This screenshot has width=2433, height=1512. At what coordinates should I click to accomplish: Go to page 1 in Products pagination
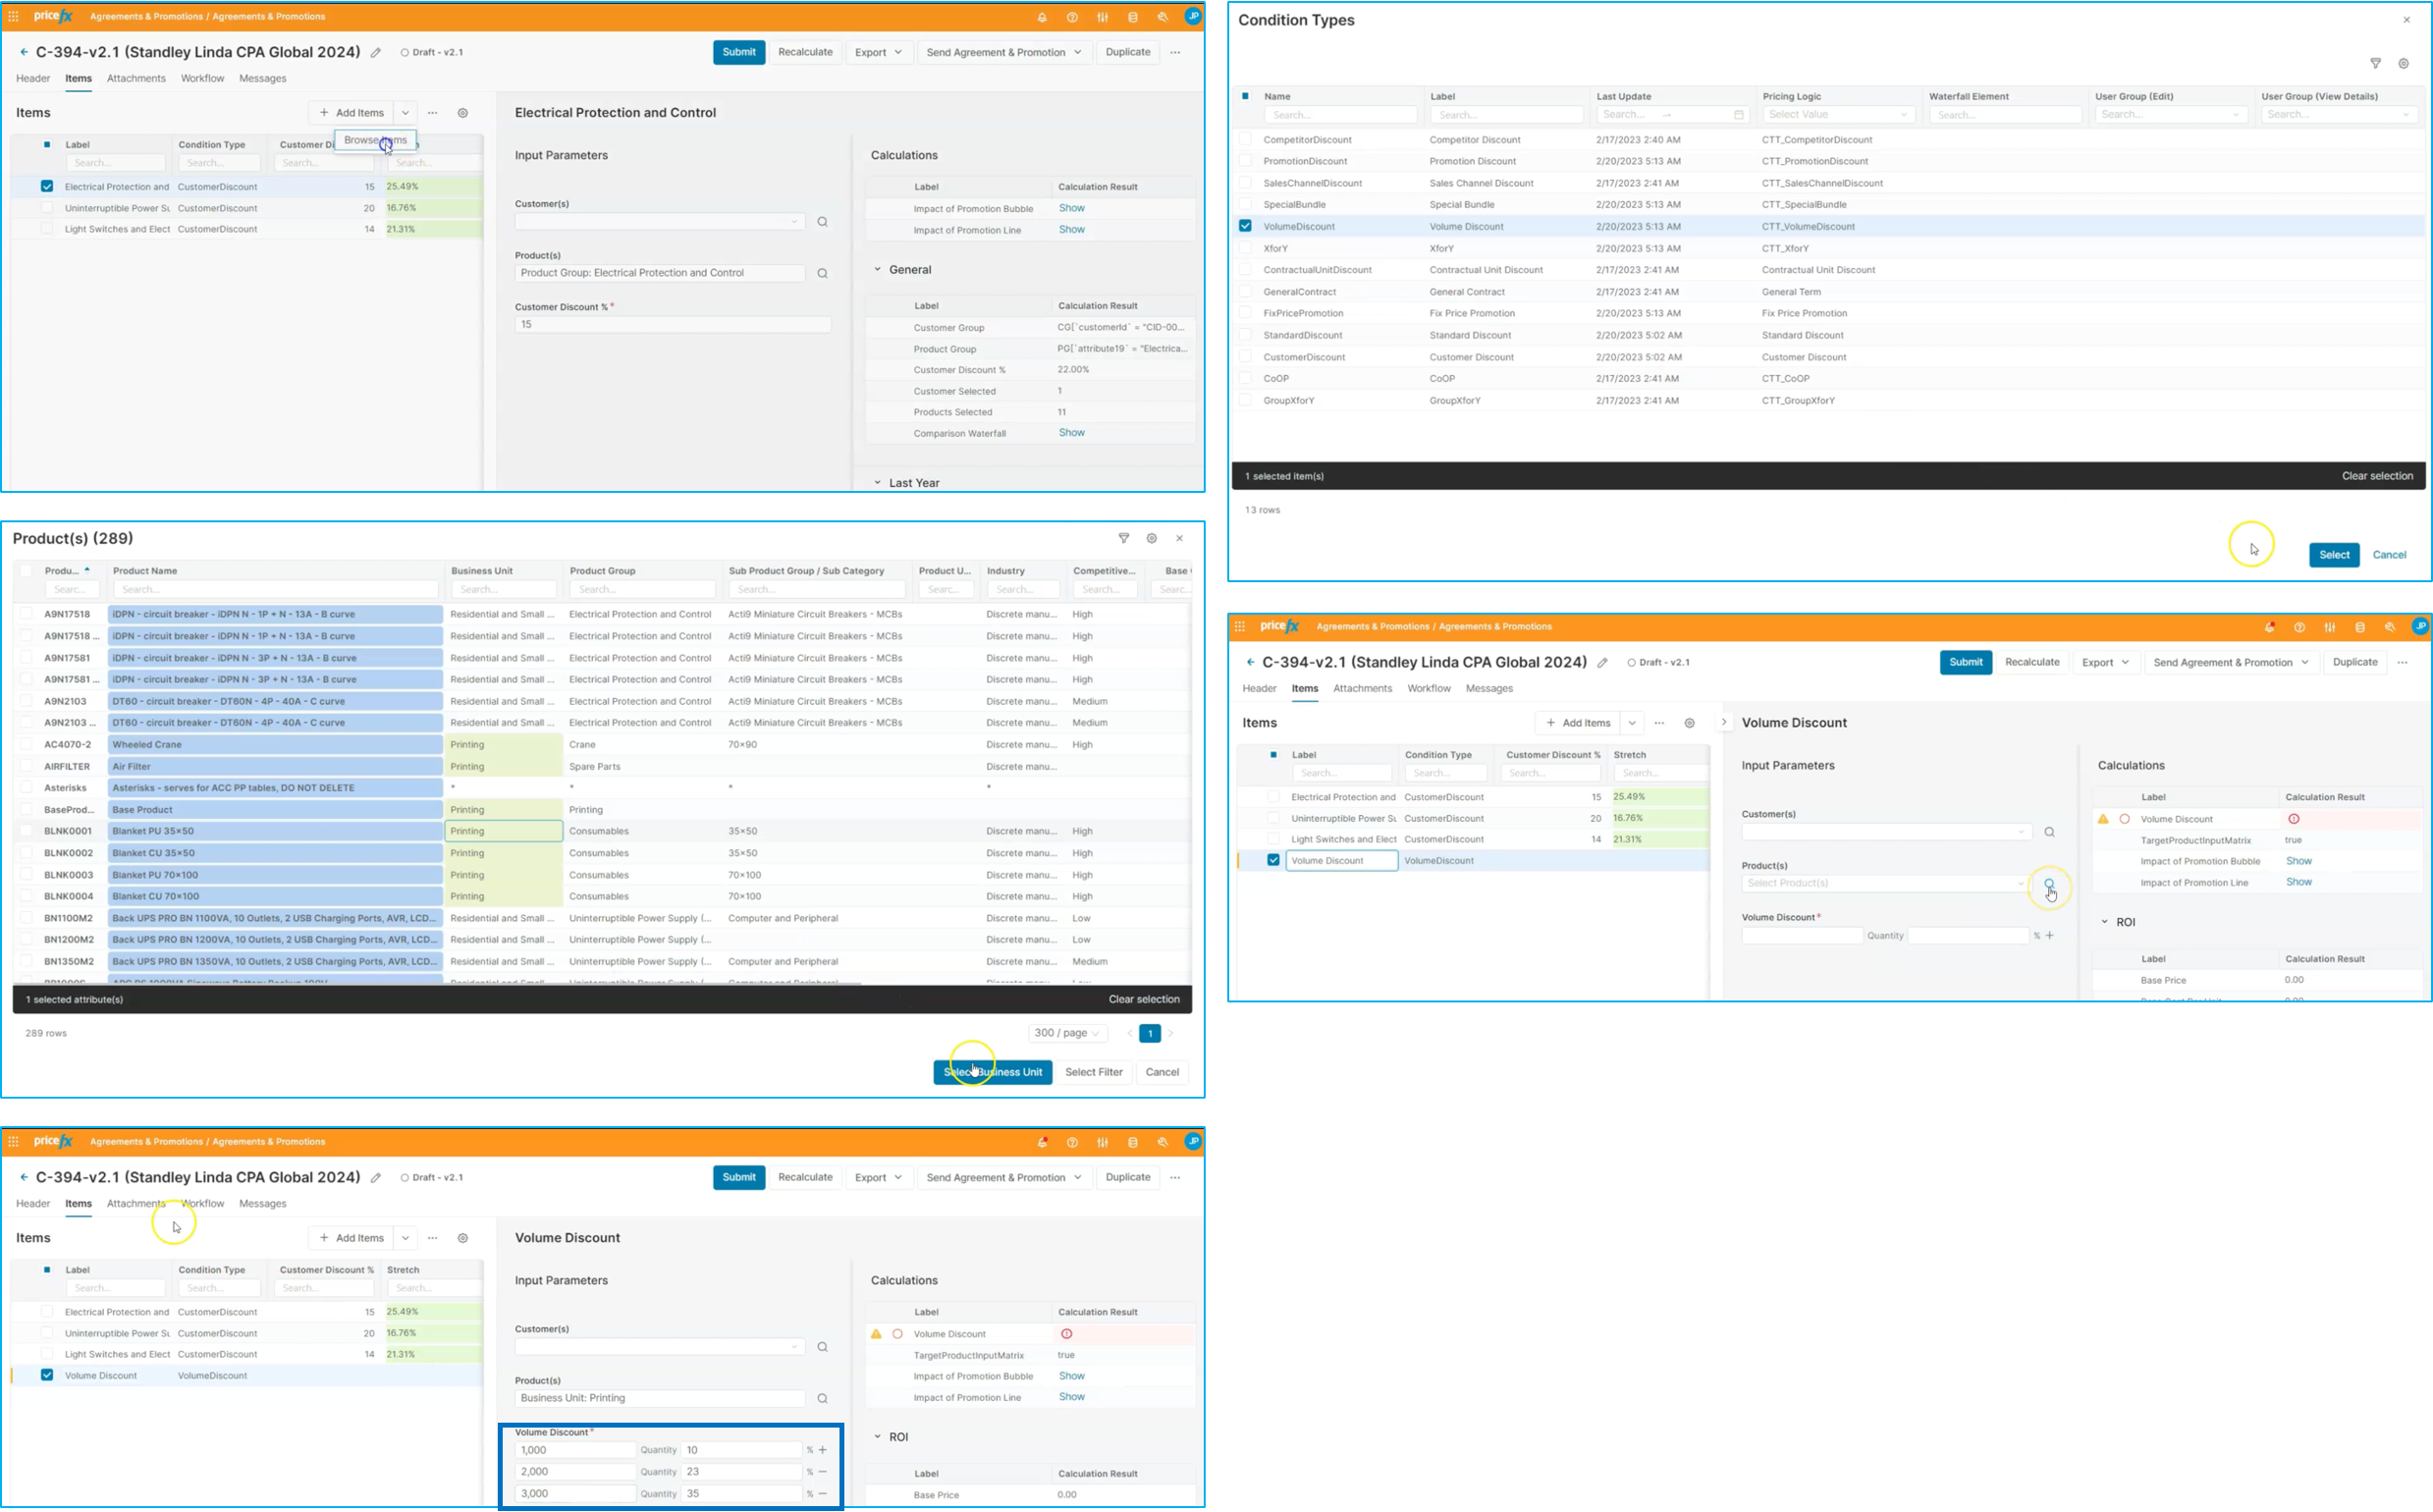pyautogui.click(x=1150, y=1034)
